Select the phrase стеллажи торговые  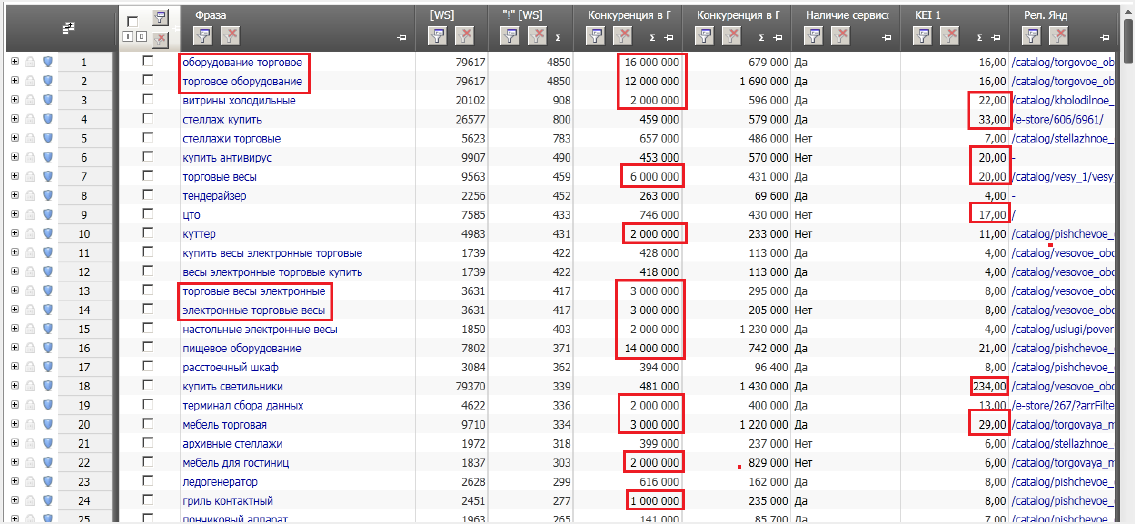click(232, 138)
